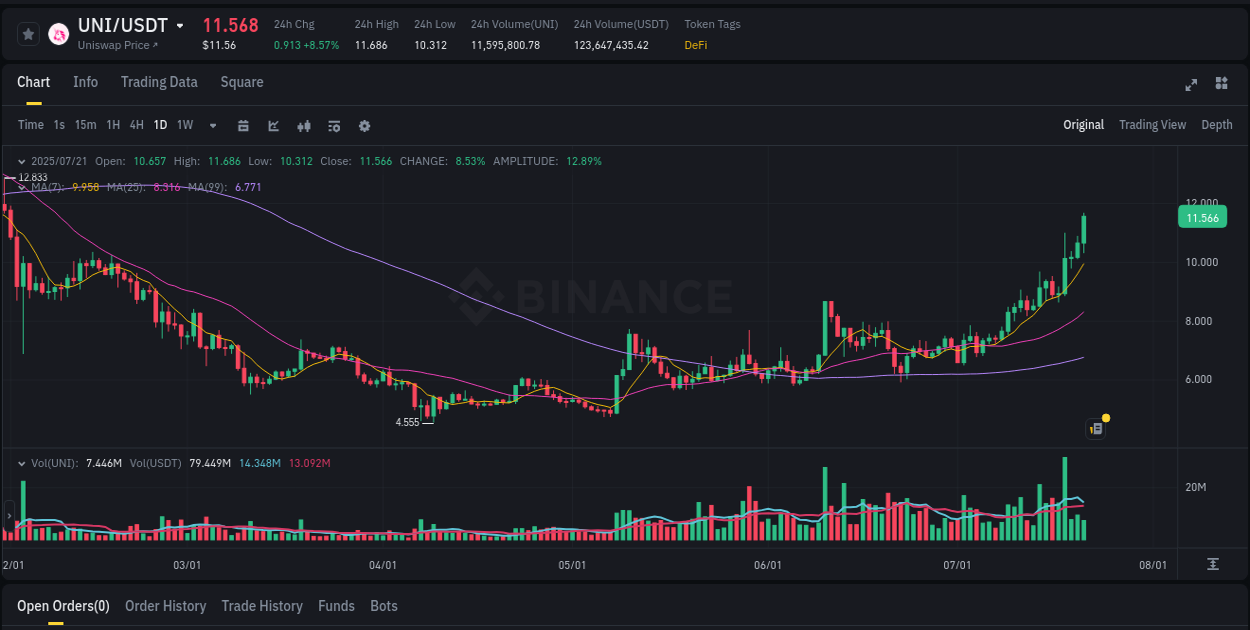The height and width of the screenshot is (630, 1250).
Task: Click the Uniswap token logo
Action: coord(56,33)
